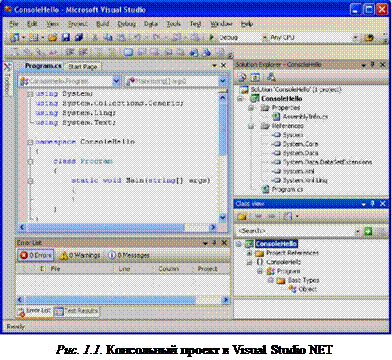The width and height of the screenshot is (392, 360).
Task: Click the New Folder icon in Class View
Action: coord(242,216)
